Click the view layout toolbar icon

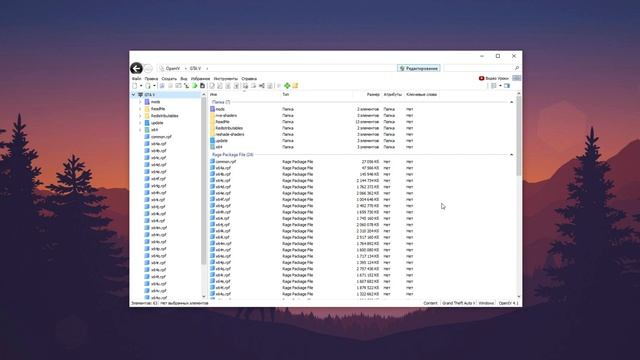[493, 86]
